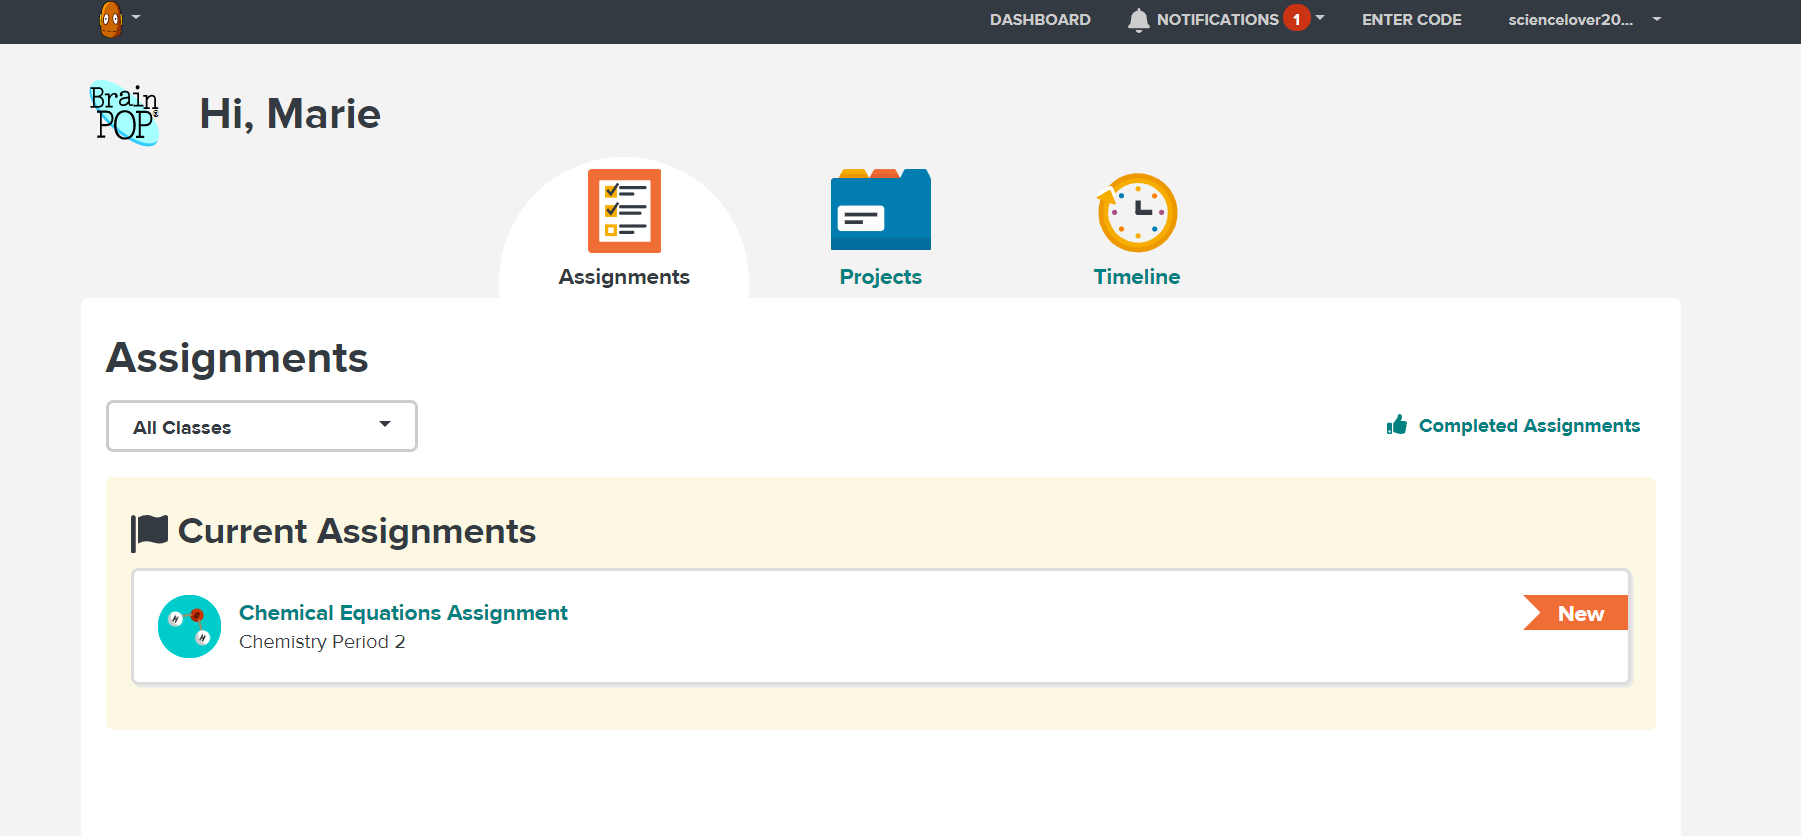
Task: Switch to the Timeline tab label
Action: coord(1137,277)
